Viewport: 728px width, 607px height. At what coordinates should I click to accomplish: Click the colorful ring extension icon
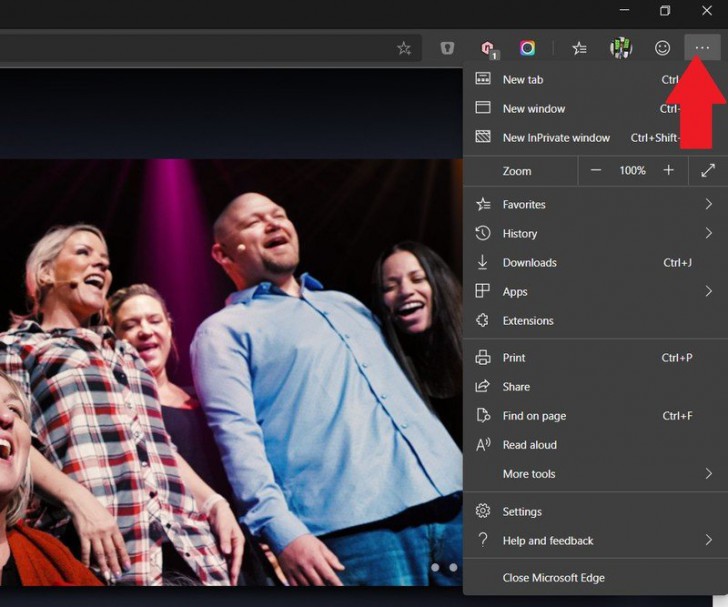(x=527, y=48)
